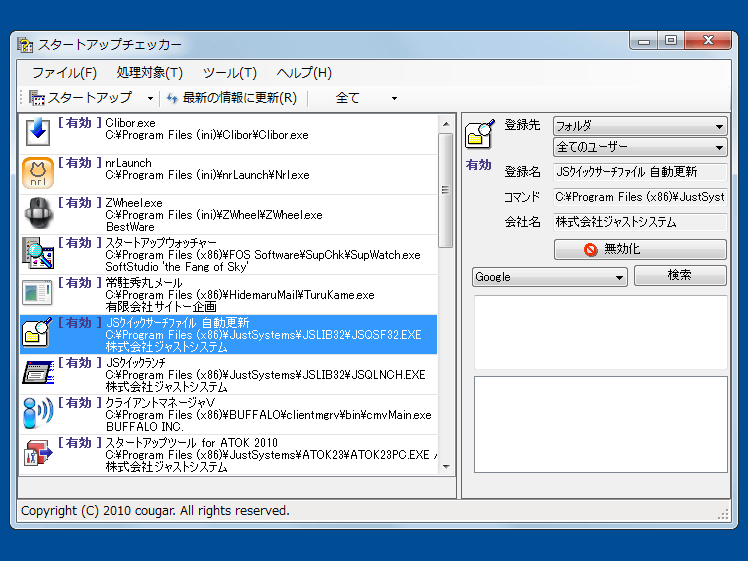Click the スタートアップウォッチャー magnifier icon
748x561 pixels.
coord(38,253)
